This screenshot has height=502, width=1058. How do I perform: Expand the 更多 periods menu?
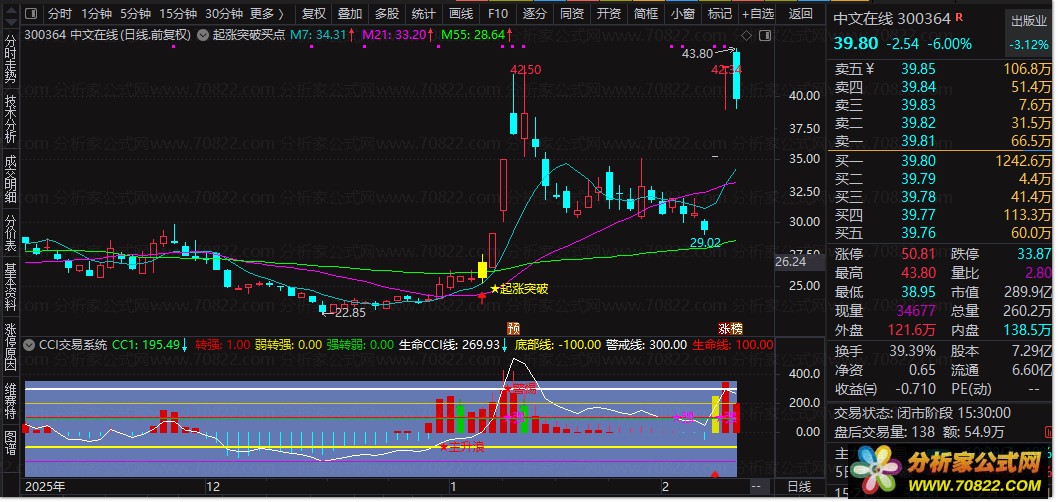[x=267, y=13]
